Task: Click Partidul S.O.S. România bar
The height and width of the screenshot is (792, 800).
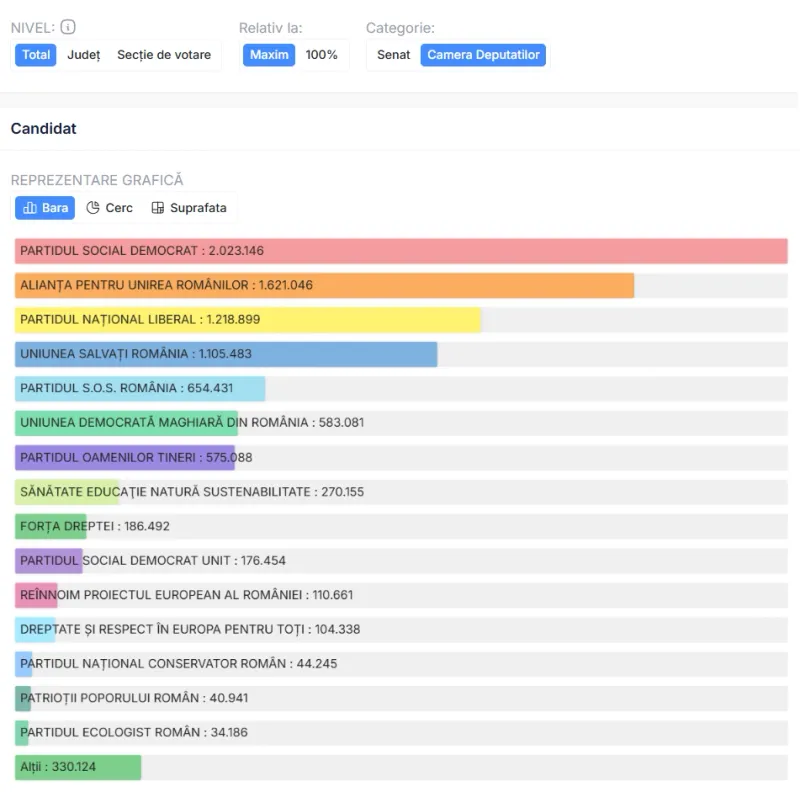Action: 140,388
